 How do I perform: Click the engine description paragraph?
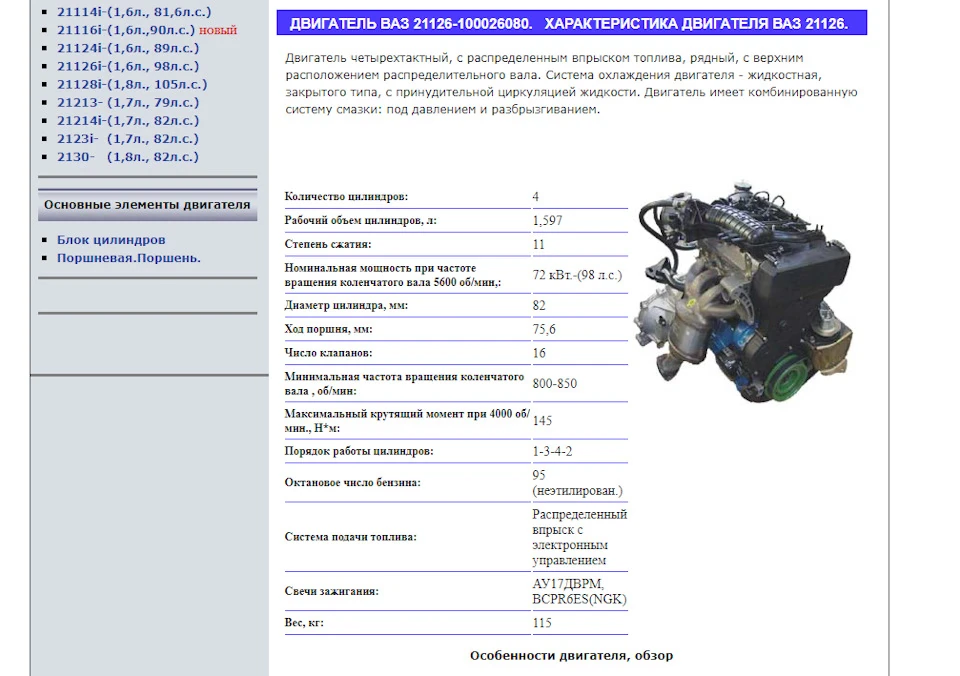[571, 84]
